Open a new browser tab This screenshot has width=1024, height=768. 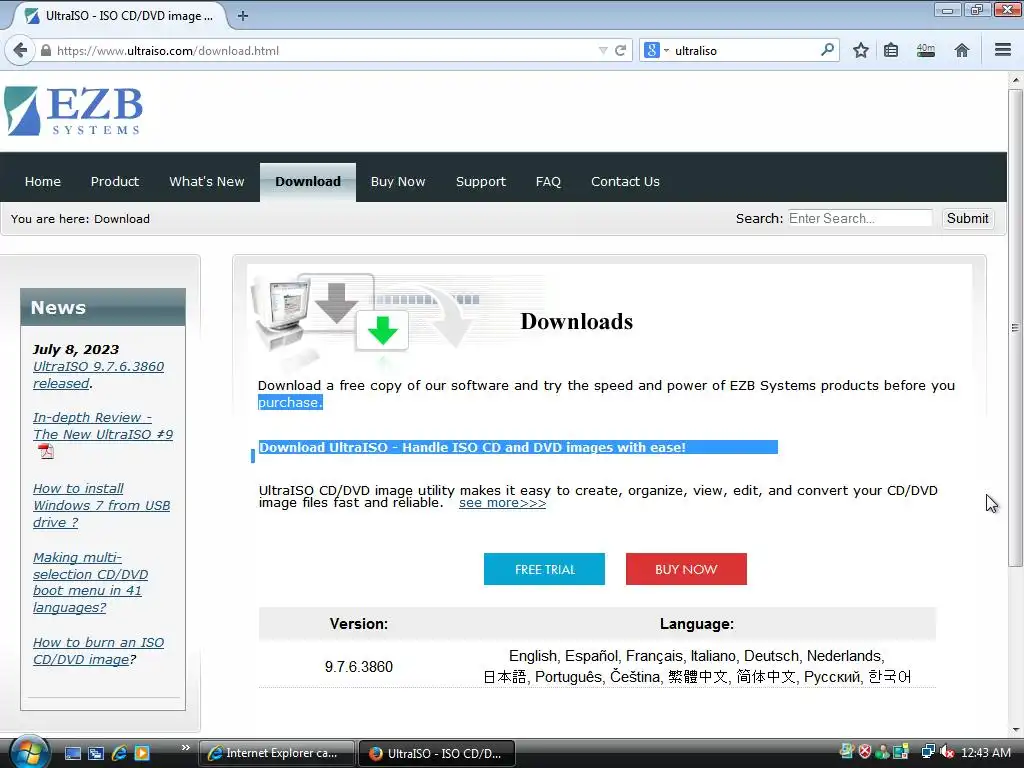(x=242, y=16)
